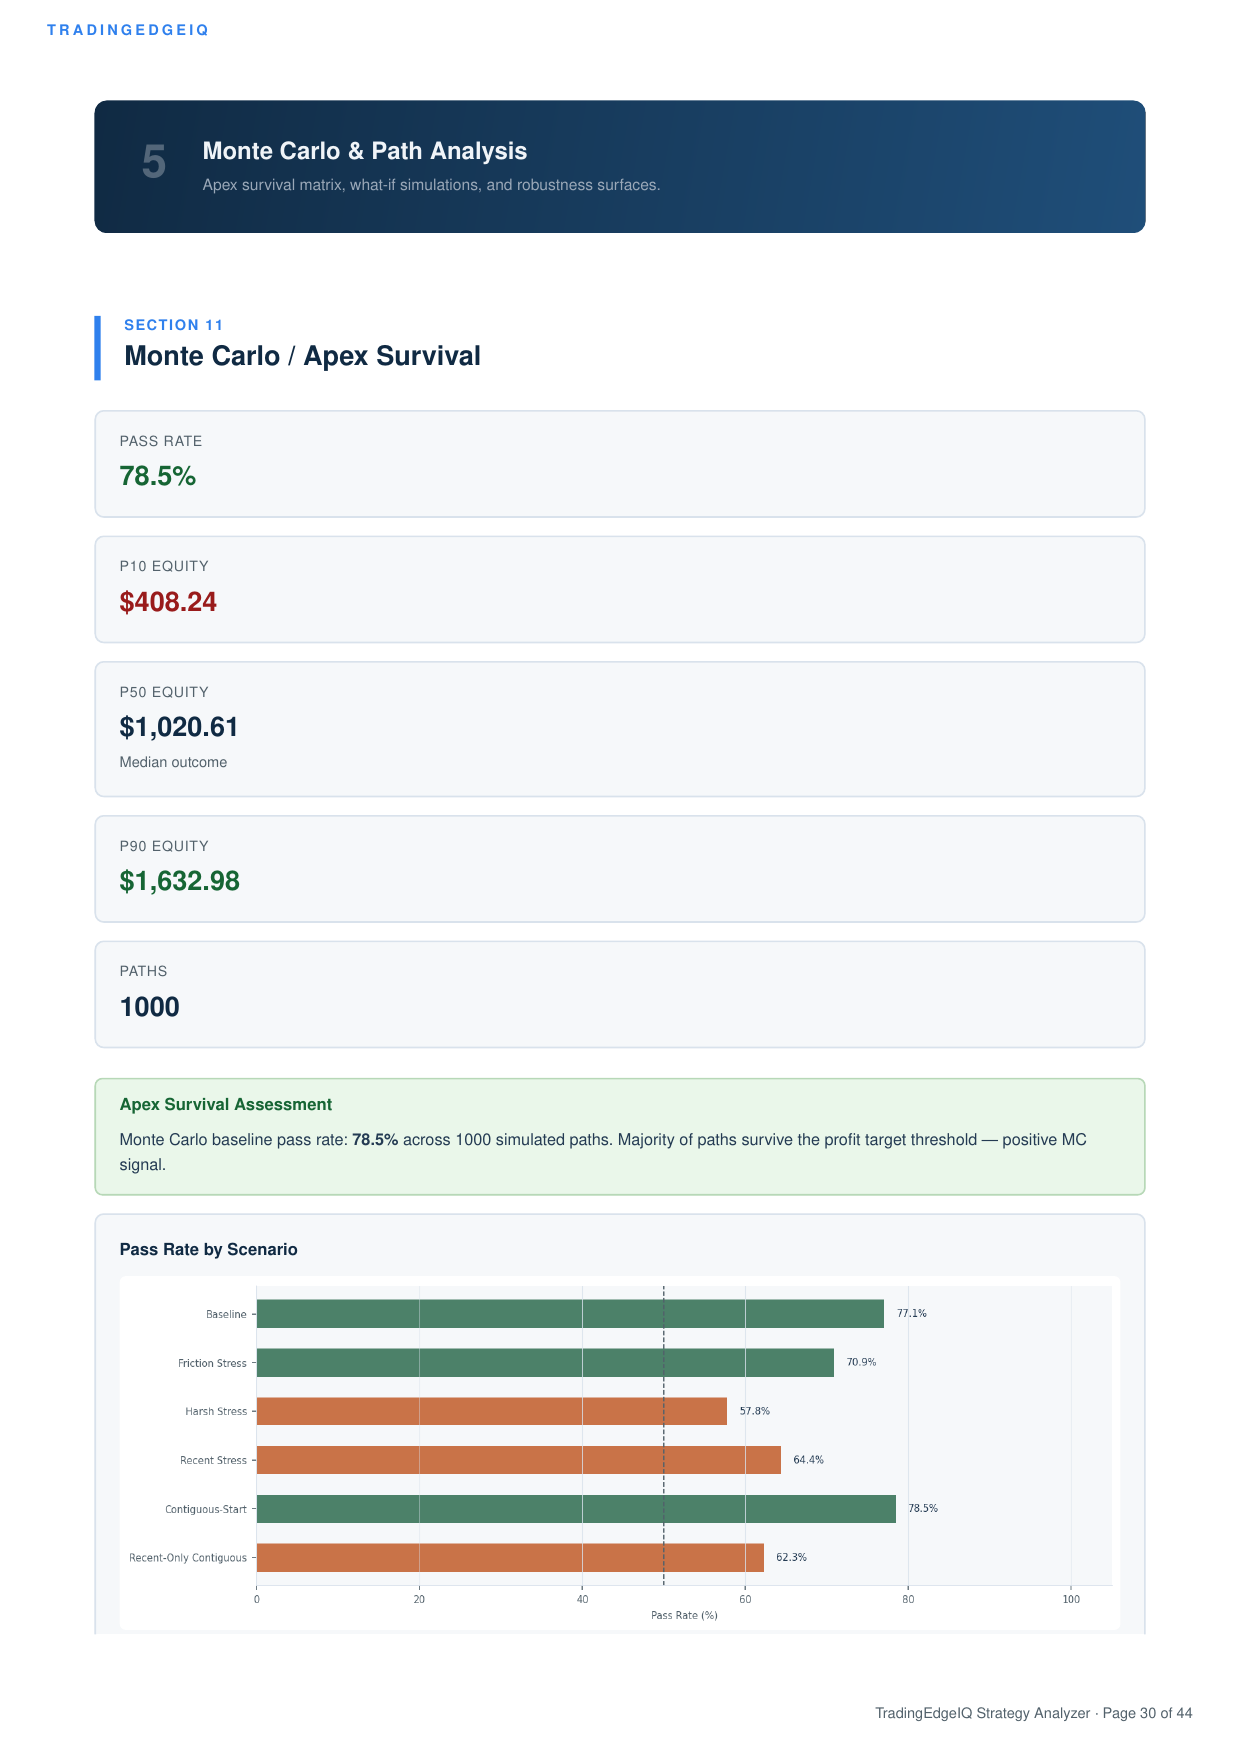The image size is (1241, 1754).
Task: Click the PATHS card label
Action: 144,971
